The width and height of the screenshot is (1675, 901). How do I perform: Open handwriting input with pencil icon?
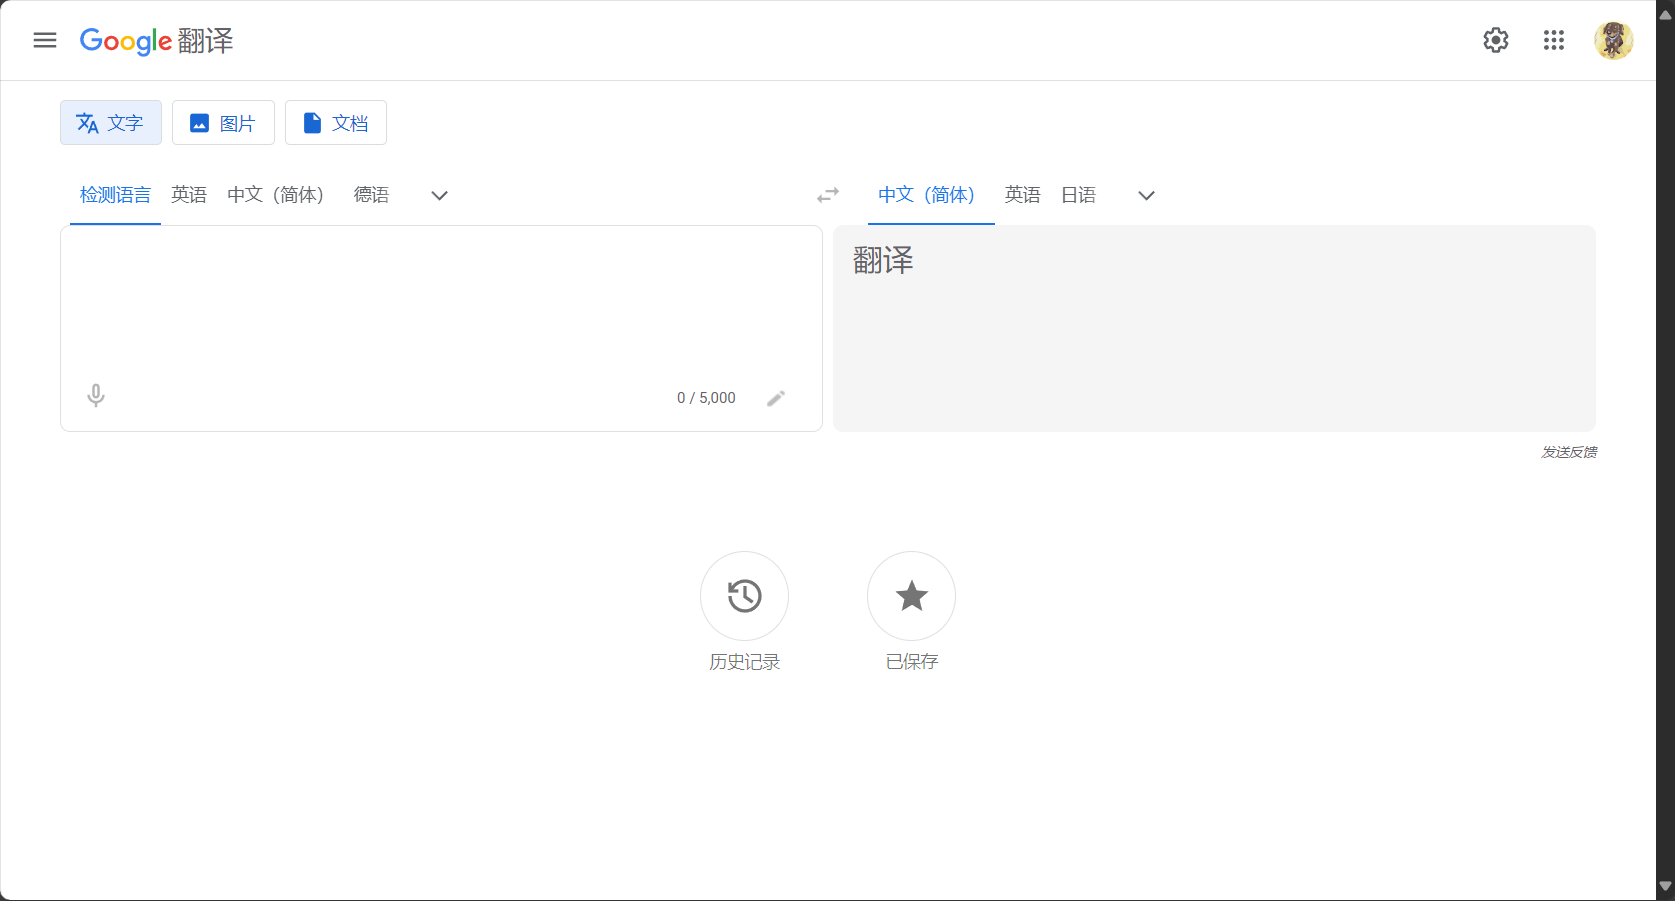pyautogui.click(x=776, y=398)
